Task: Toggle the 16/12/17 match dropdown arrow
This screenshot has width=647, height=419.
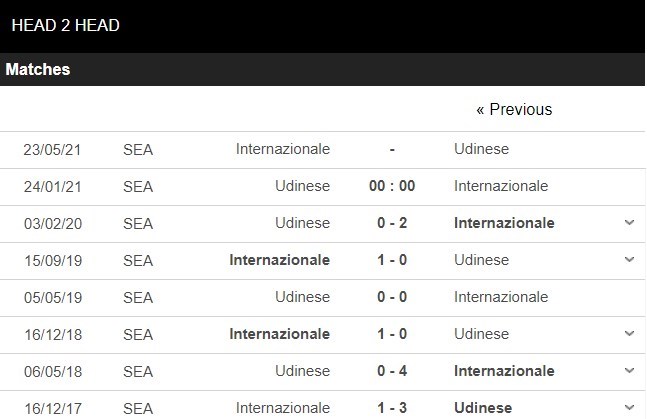Action: (x=629, y=407)
